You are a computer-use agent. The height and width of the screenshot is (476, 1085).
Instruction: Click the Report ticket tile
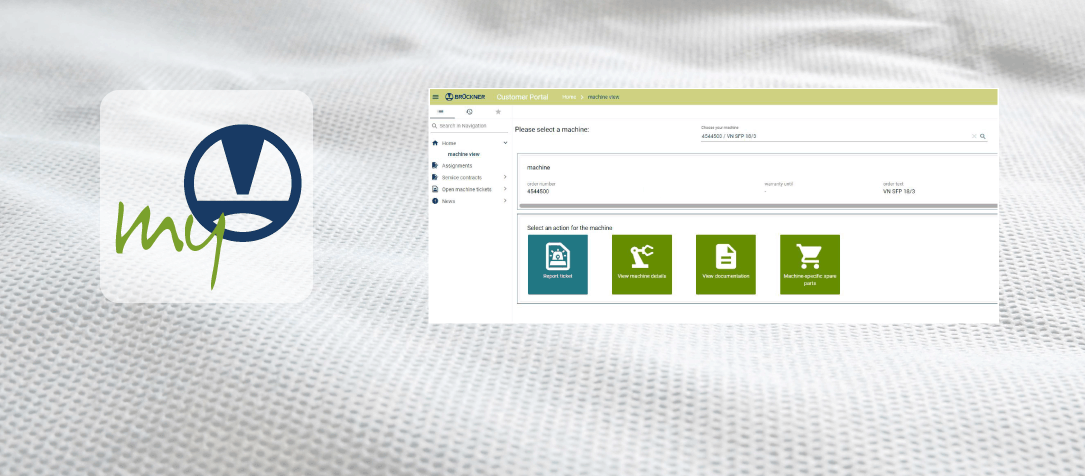pyautogui.click(x=558, y=264)
